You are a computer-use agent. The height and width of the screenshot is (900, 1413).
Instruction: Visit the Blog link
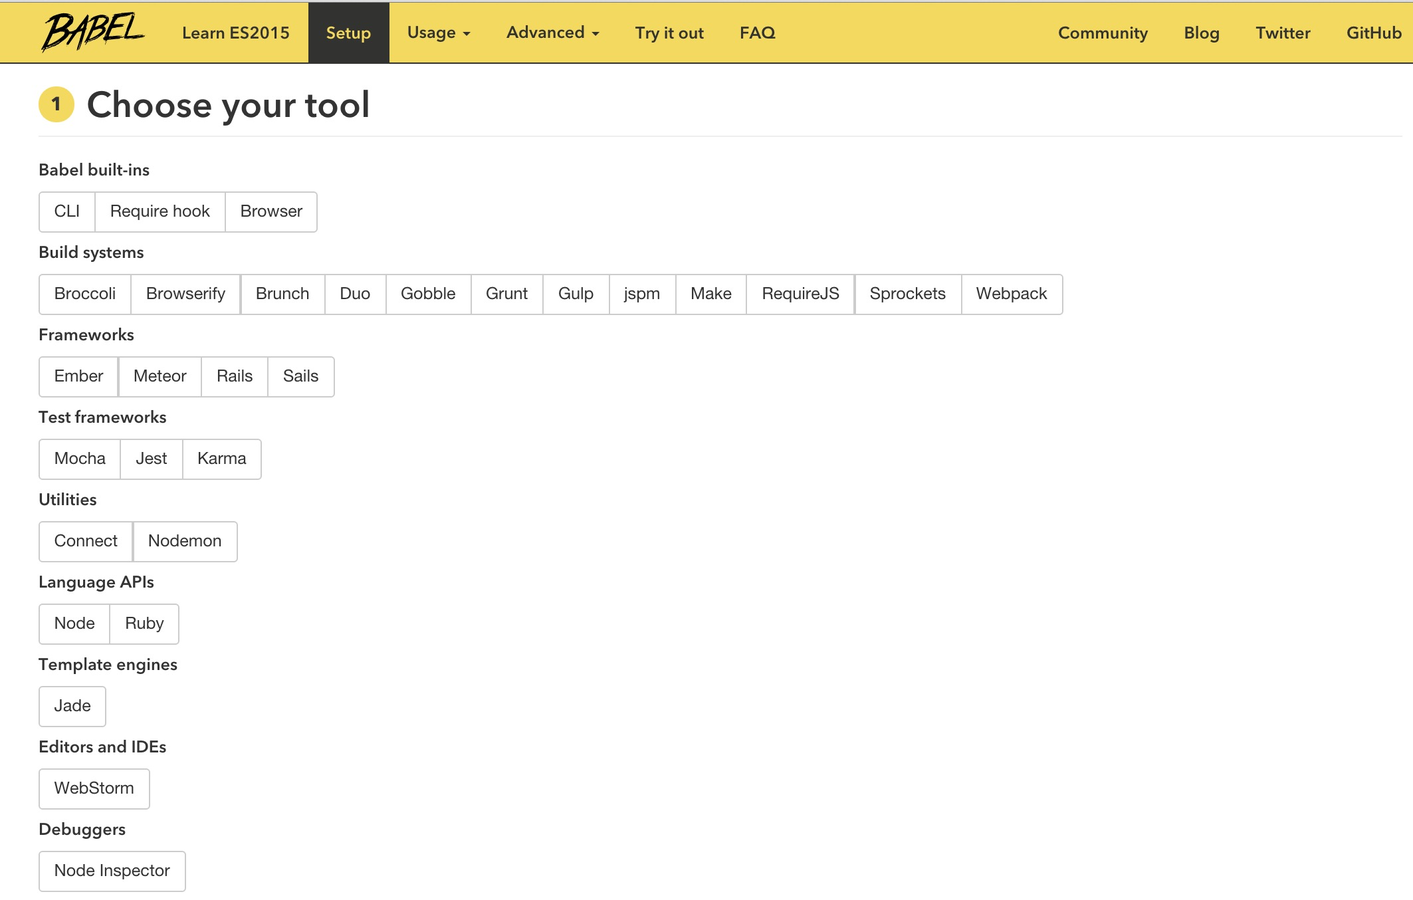coord(1201,33)
